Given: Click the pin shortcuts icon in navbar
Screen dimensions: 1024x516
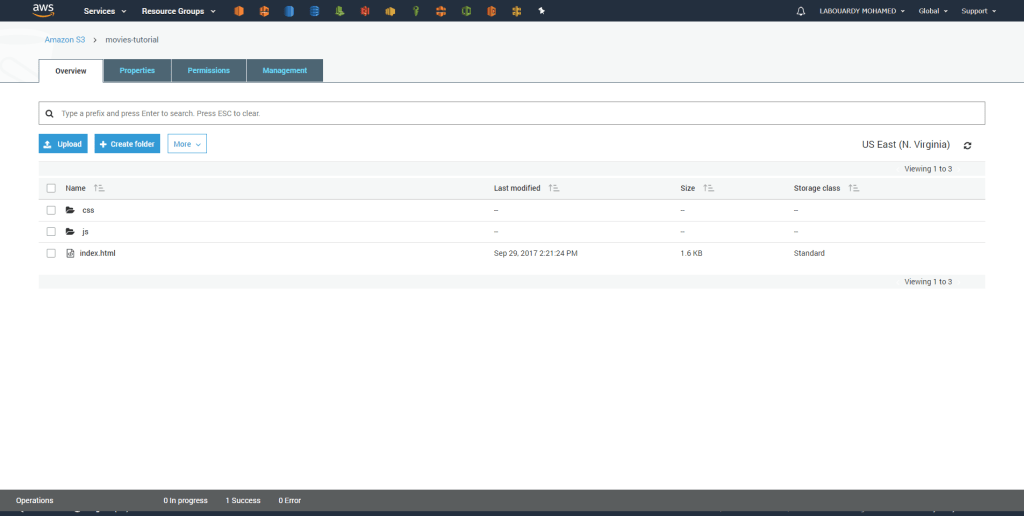Looking at the screenshot, I should 541,11.
